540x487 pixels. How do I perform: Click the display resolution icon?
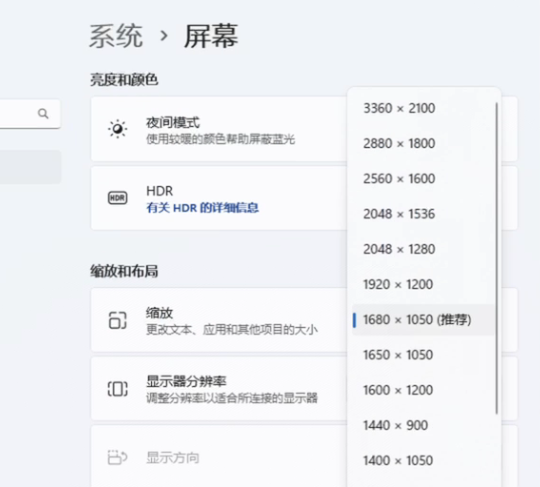(117, 389)
